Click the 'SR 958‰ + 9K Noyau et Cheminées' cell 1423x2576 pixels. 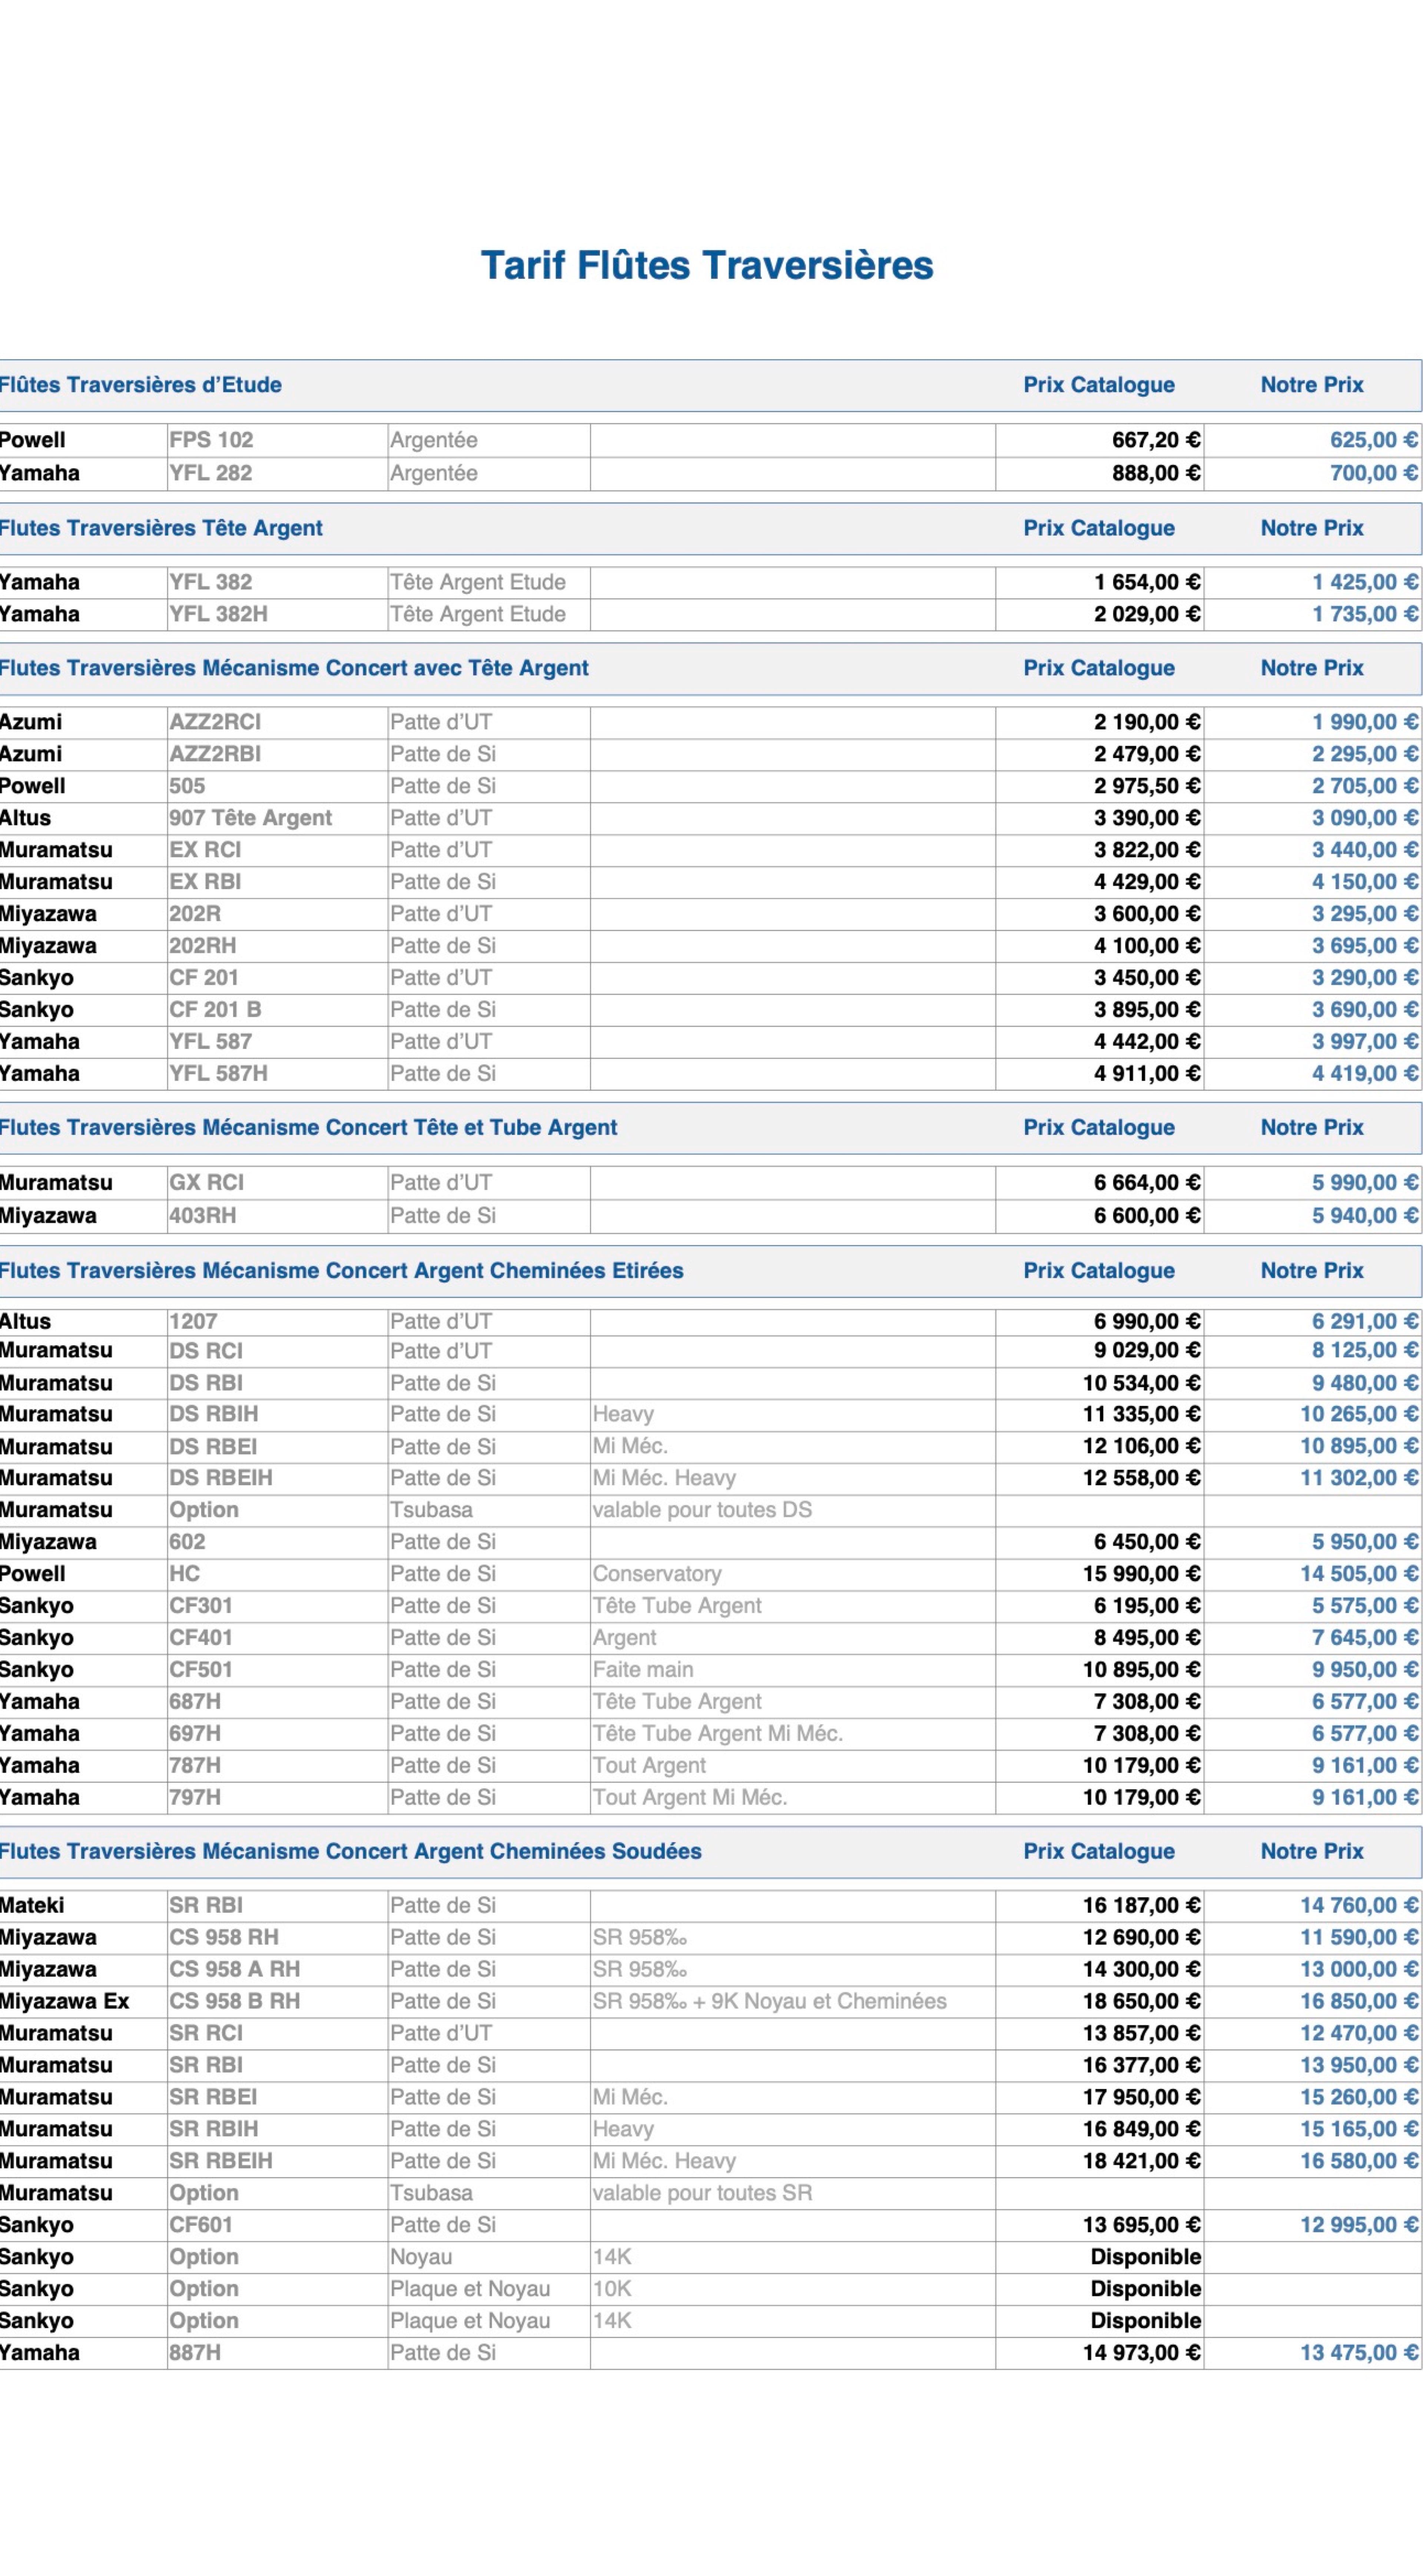[769, 2001]
